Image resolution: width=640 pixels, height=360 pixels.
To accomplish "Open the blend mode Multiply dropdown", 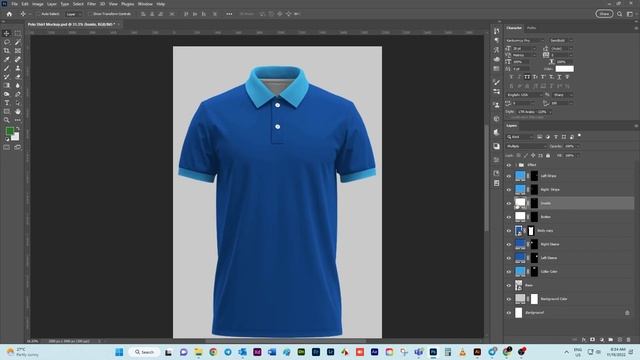I will [x=526, y=146].
